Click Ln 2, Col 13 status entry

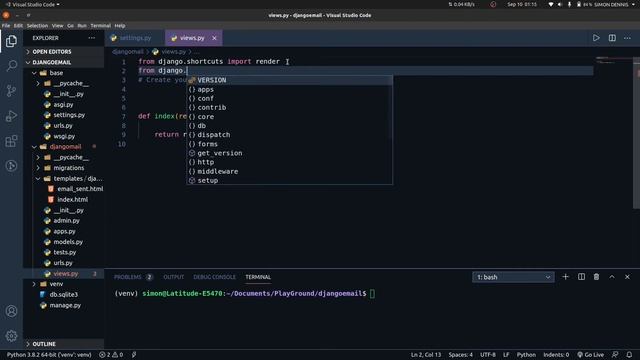426,355
